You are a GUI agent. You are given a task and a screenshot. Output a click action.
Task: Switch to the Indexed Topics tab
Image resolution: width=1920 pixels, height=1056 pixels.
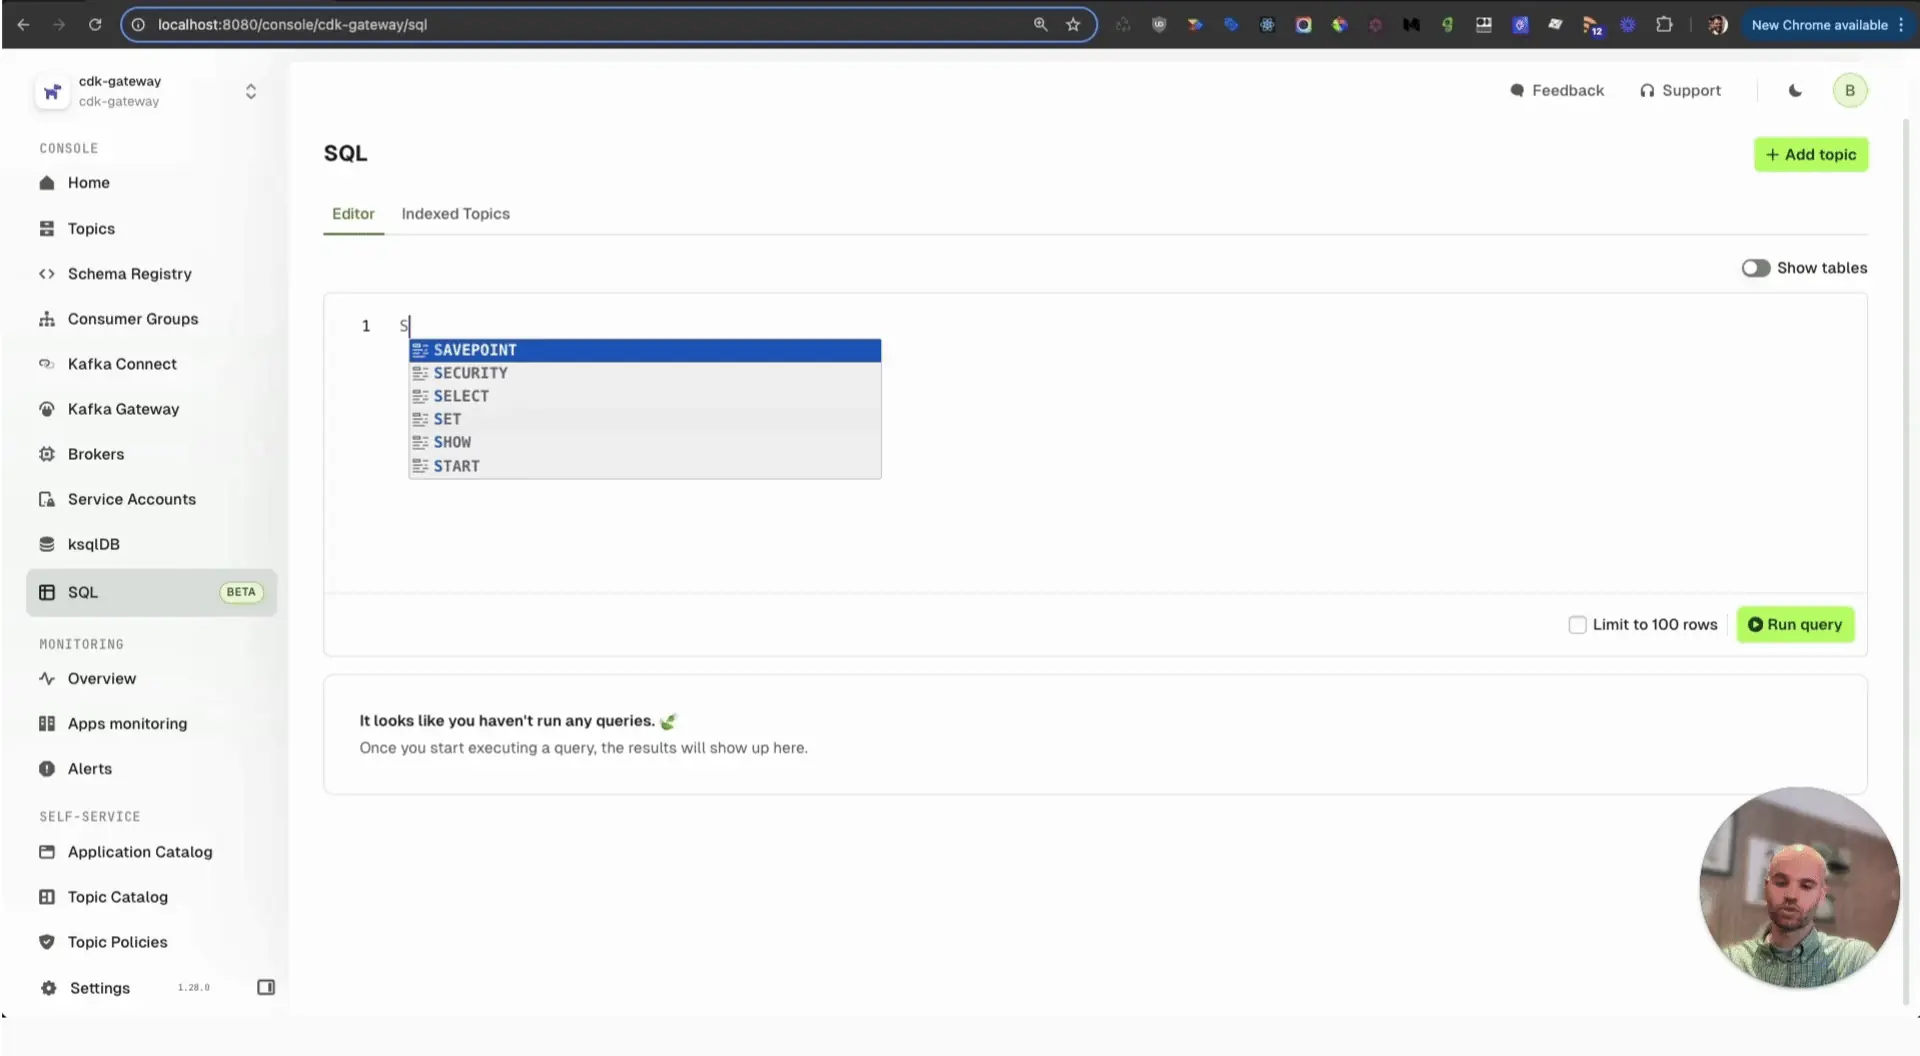click(455, 213)
